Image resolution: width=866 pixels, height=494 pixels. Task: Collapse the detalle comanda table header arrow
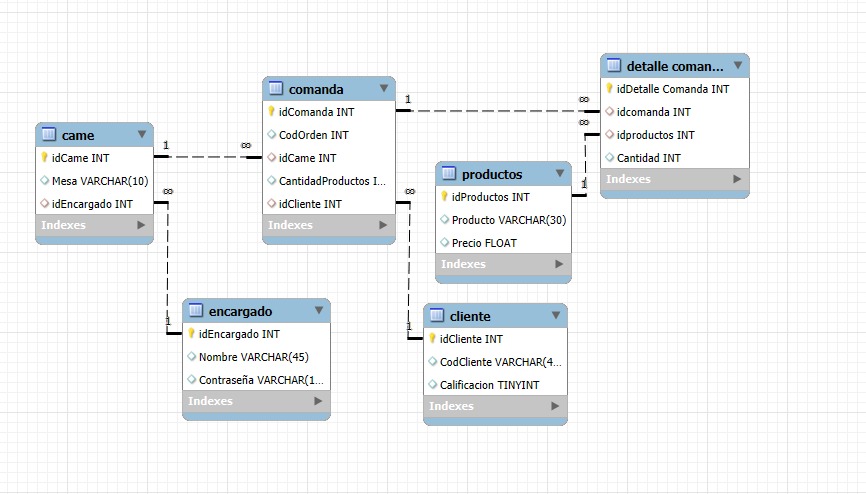click(737, 66)
